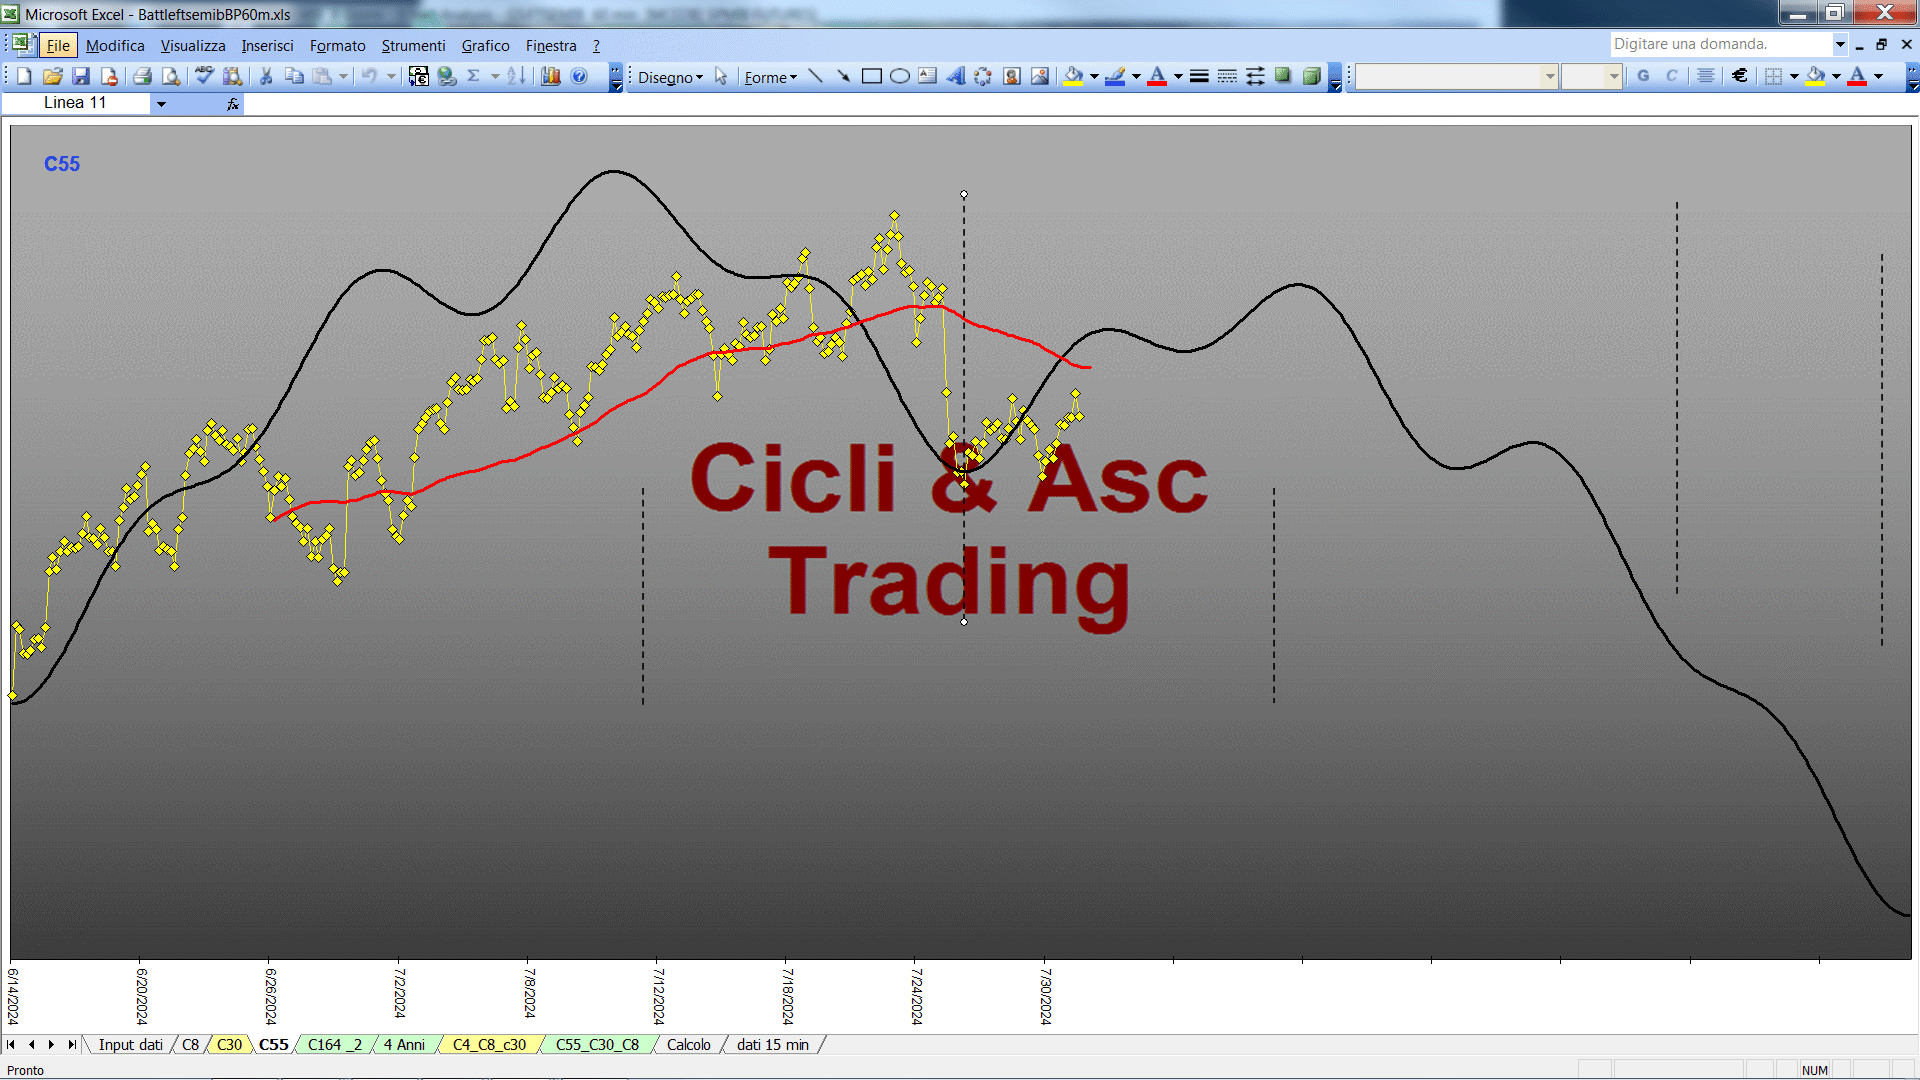Click the Cut scissors icon
This screenshot has width=1920, height=1080.
click(x=266, y=77)
